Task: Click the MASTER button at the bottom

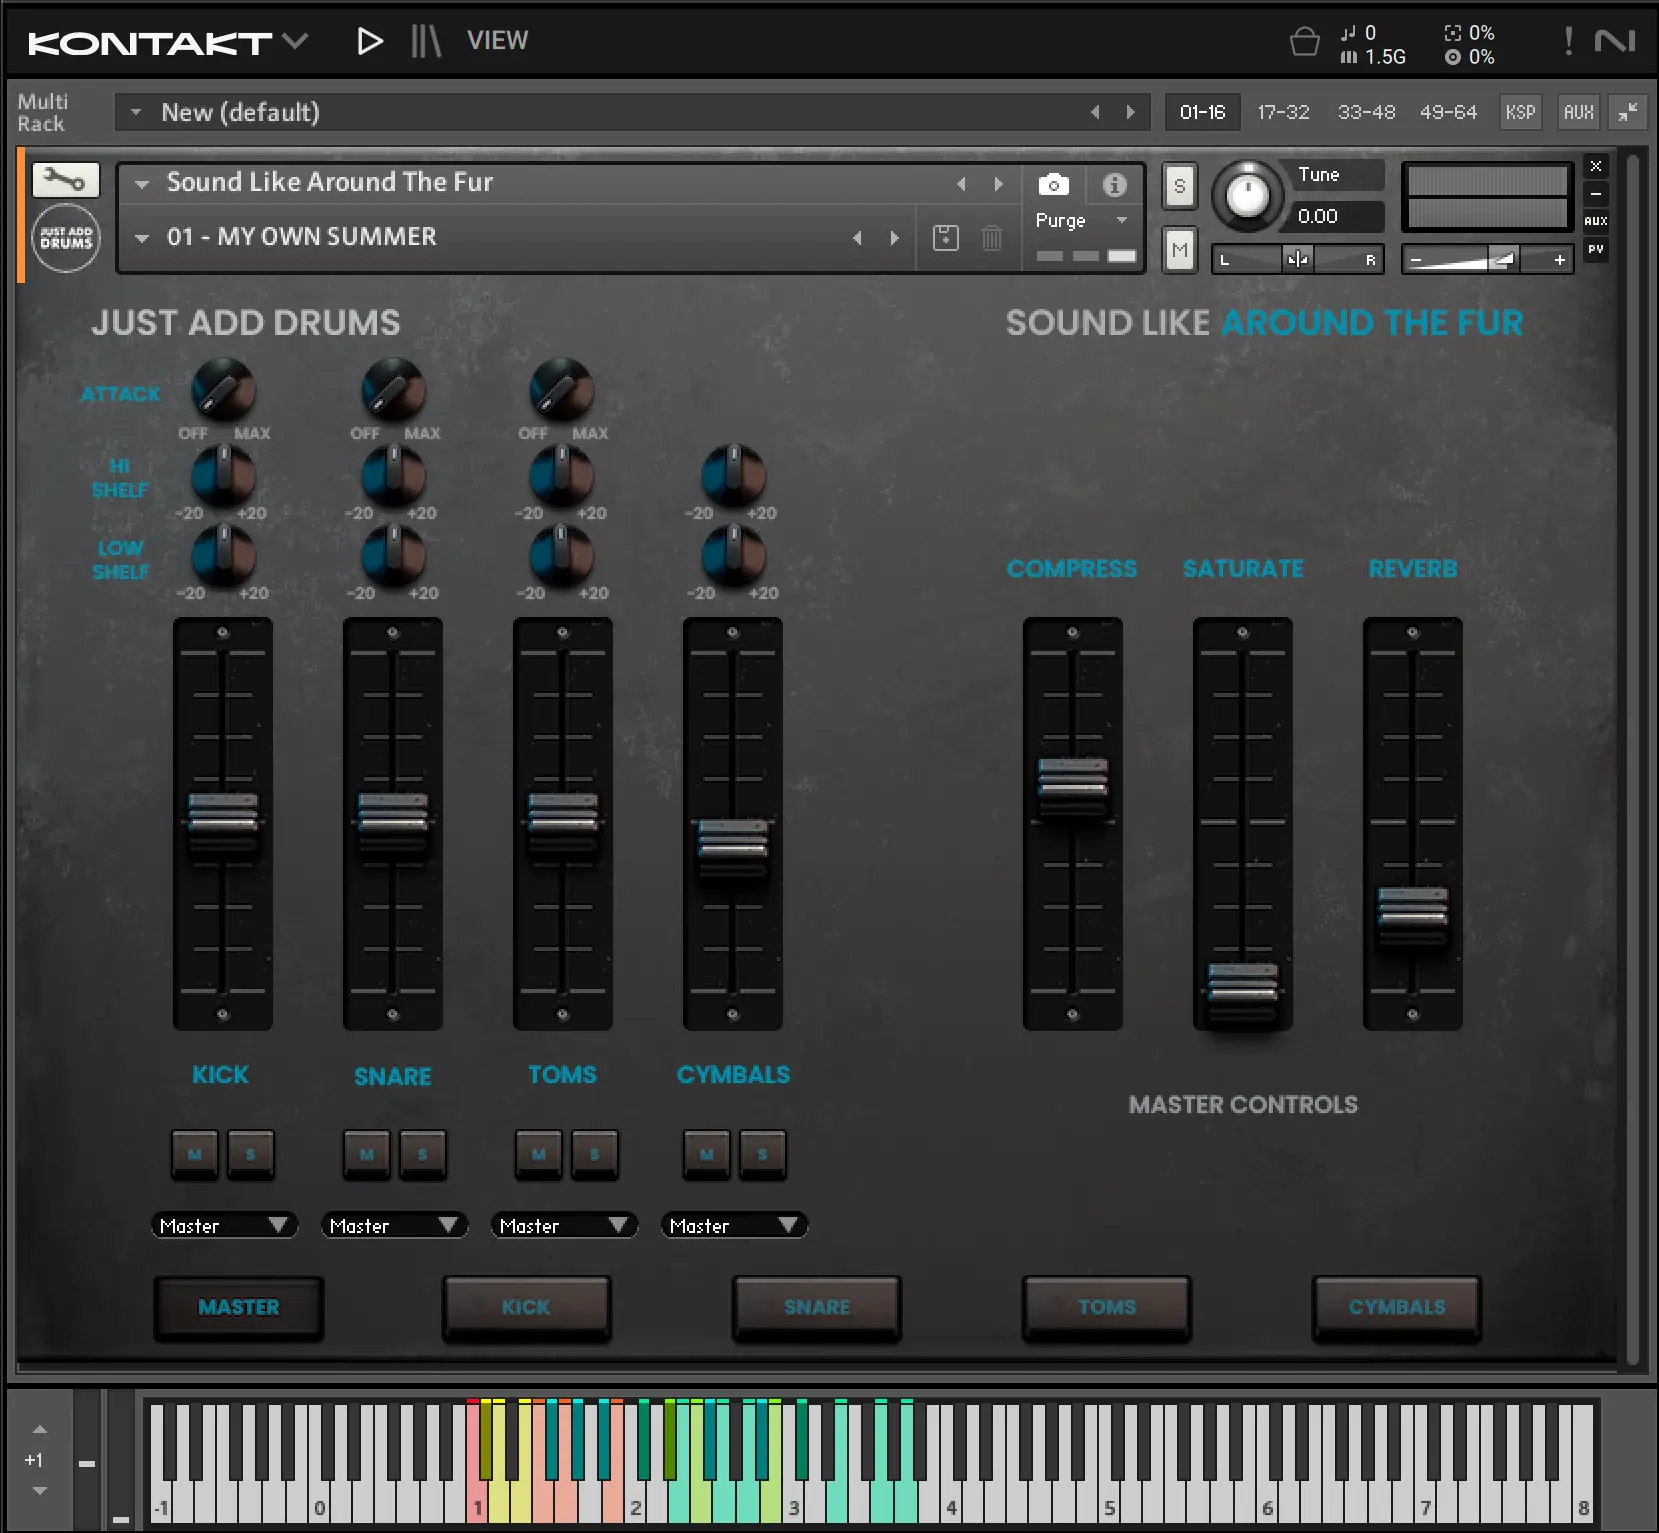Action: pos(239,1307)
